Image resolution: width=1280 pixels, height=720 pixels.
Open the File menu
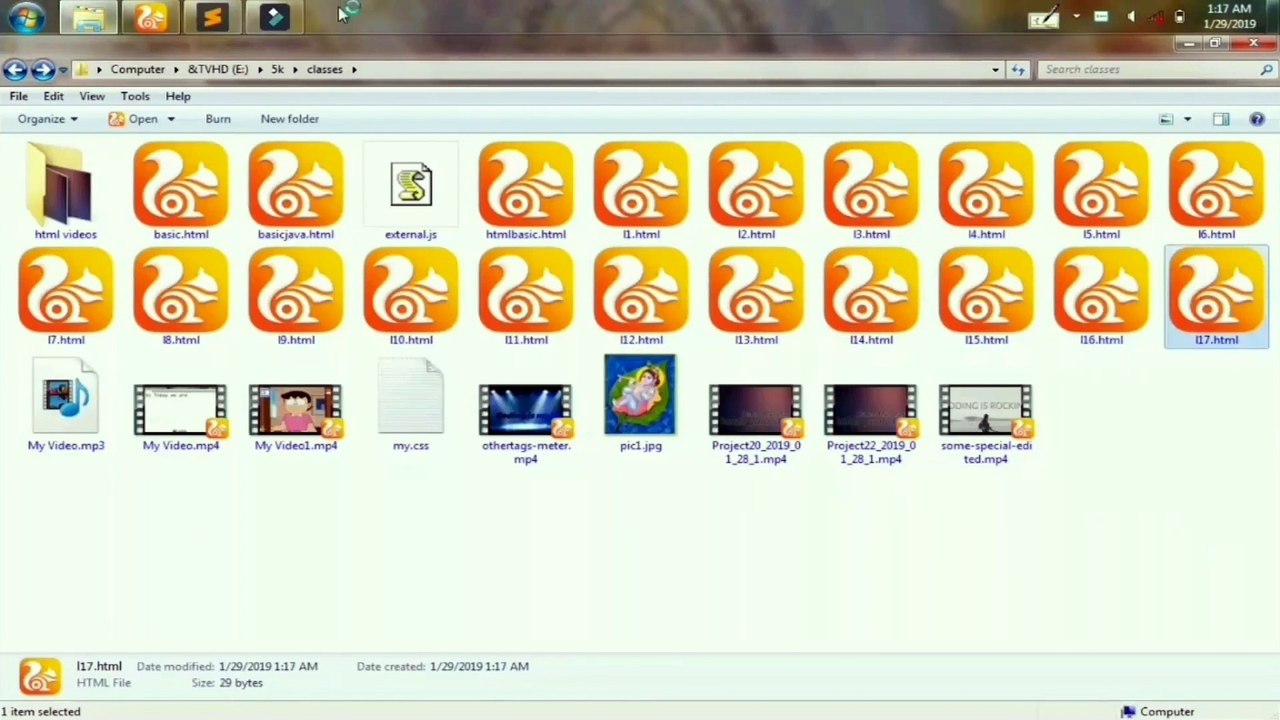point(19,96)
